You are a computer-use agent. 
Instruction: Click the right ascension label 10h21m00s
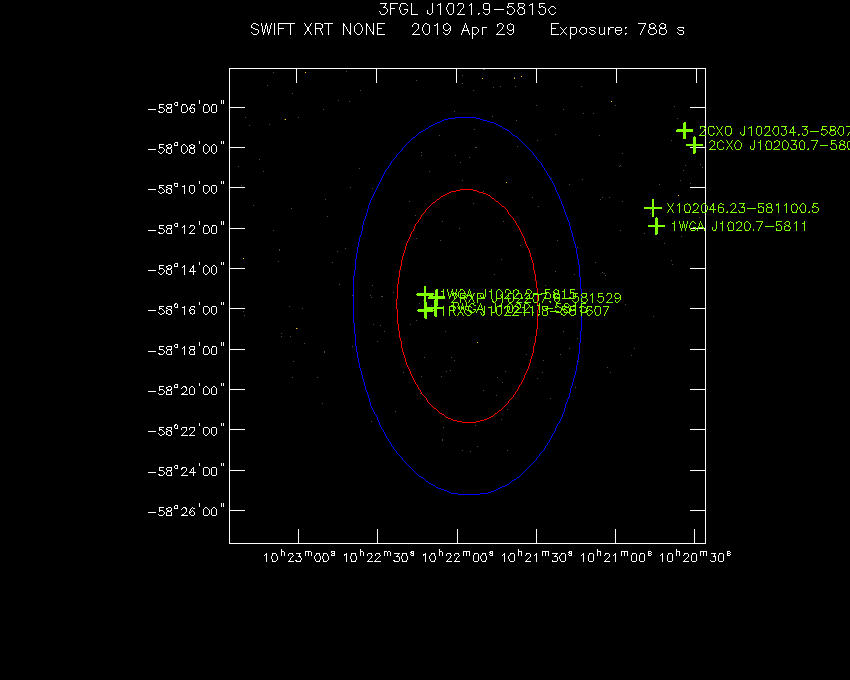(616, 557)
